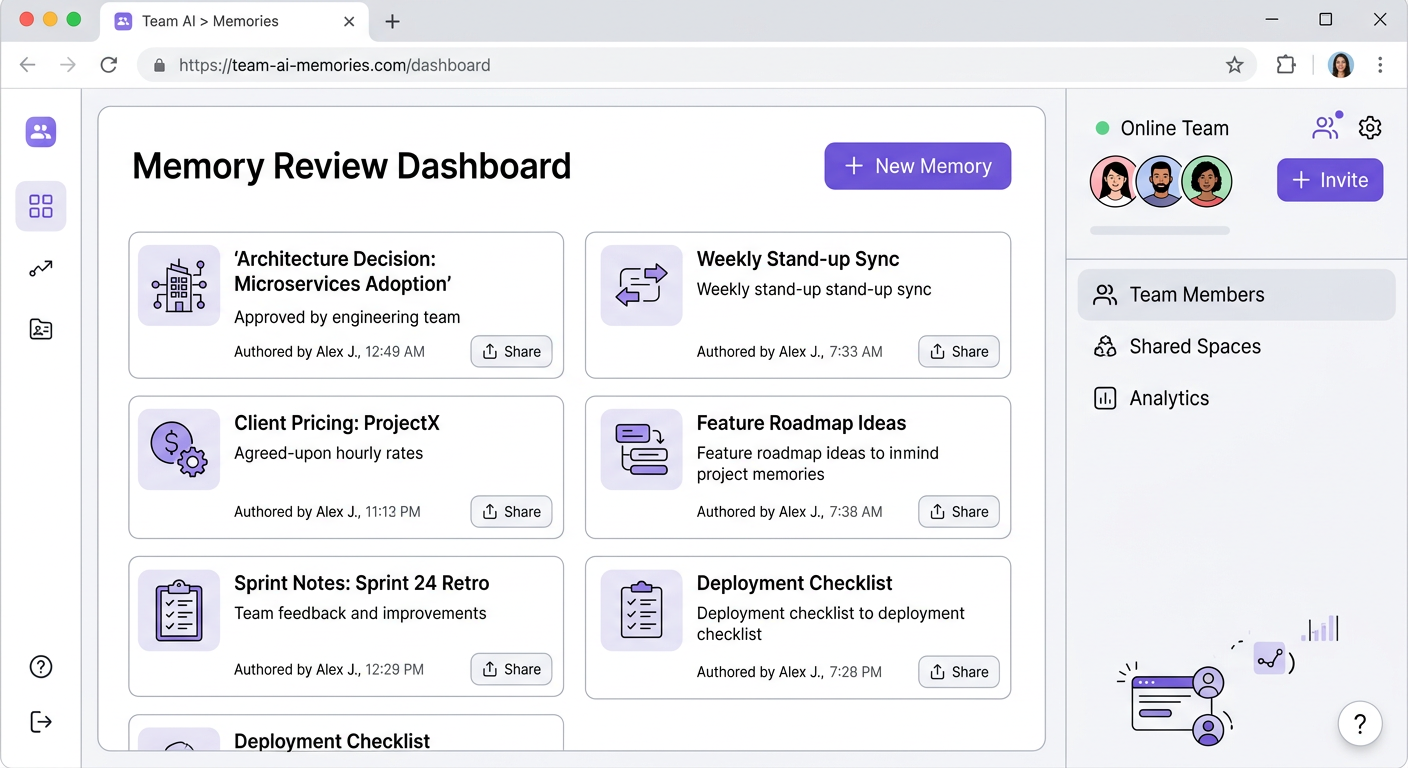Select Team Members in the right panel
The width and height of the screenshot is (1408, 768).
(1236, 294)
